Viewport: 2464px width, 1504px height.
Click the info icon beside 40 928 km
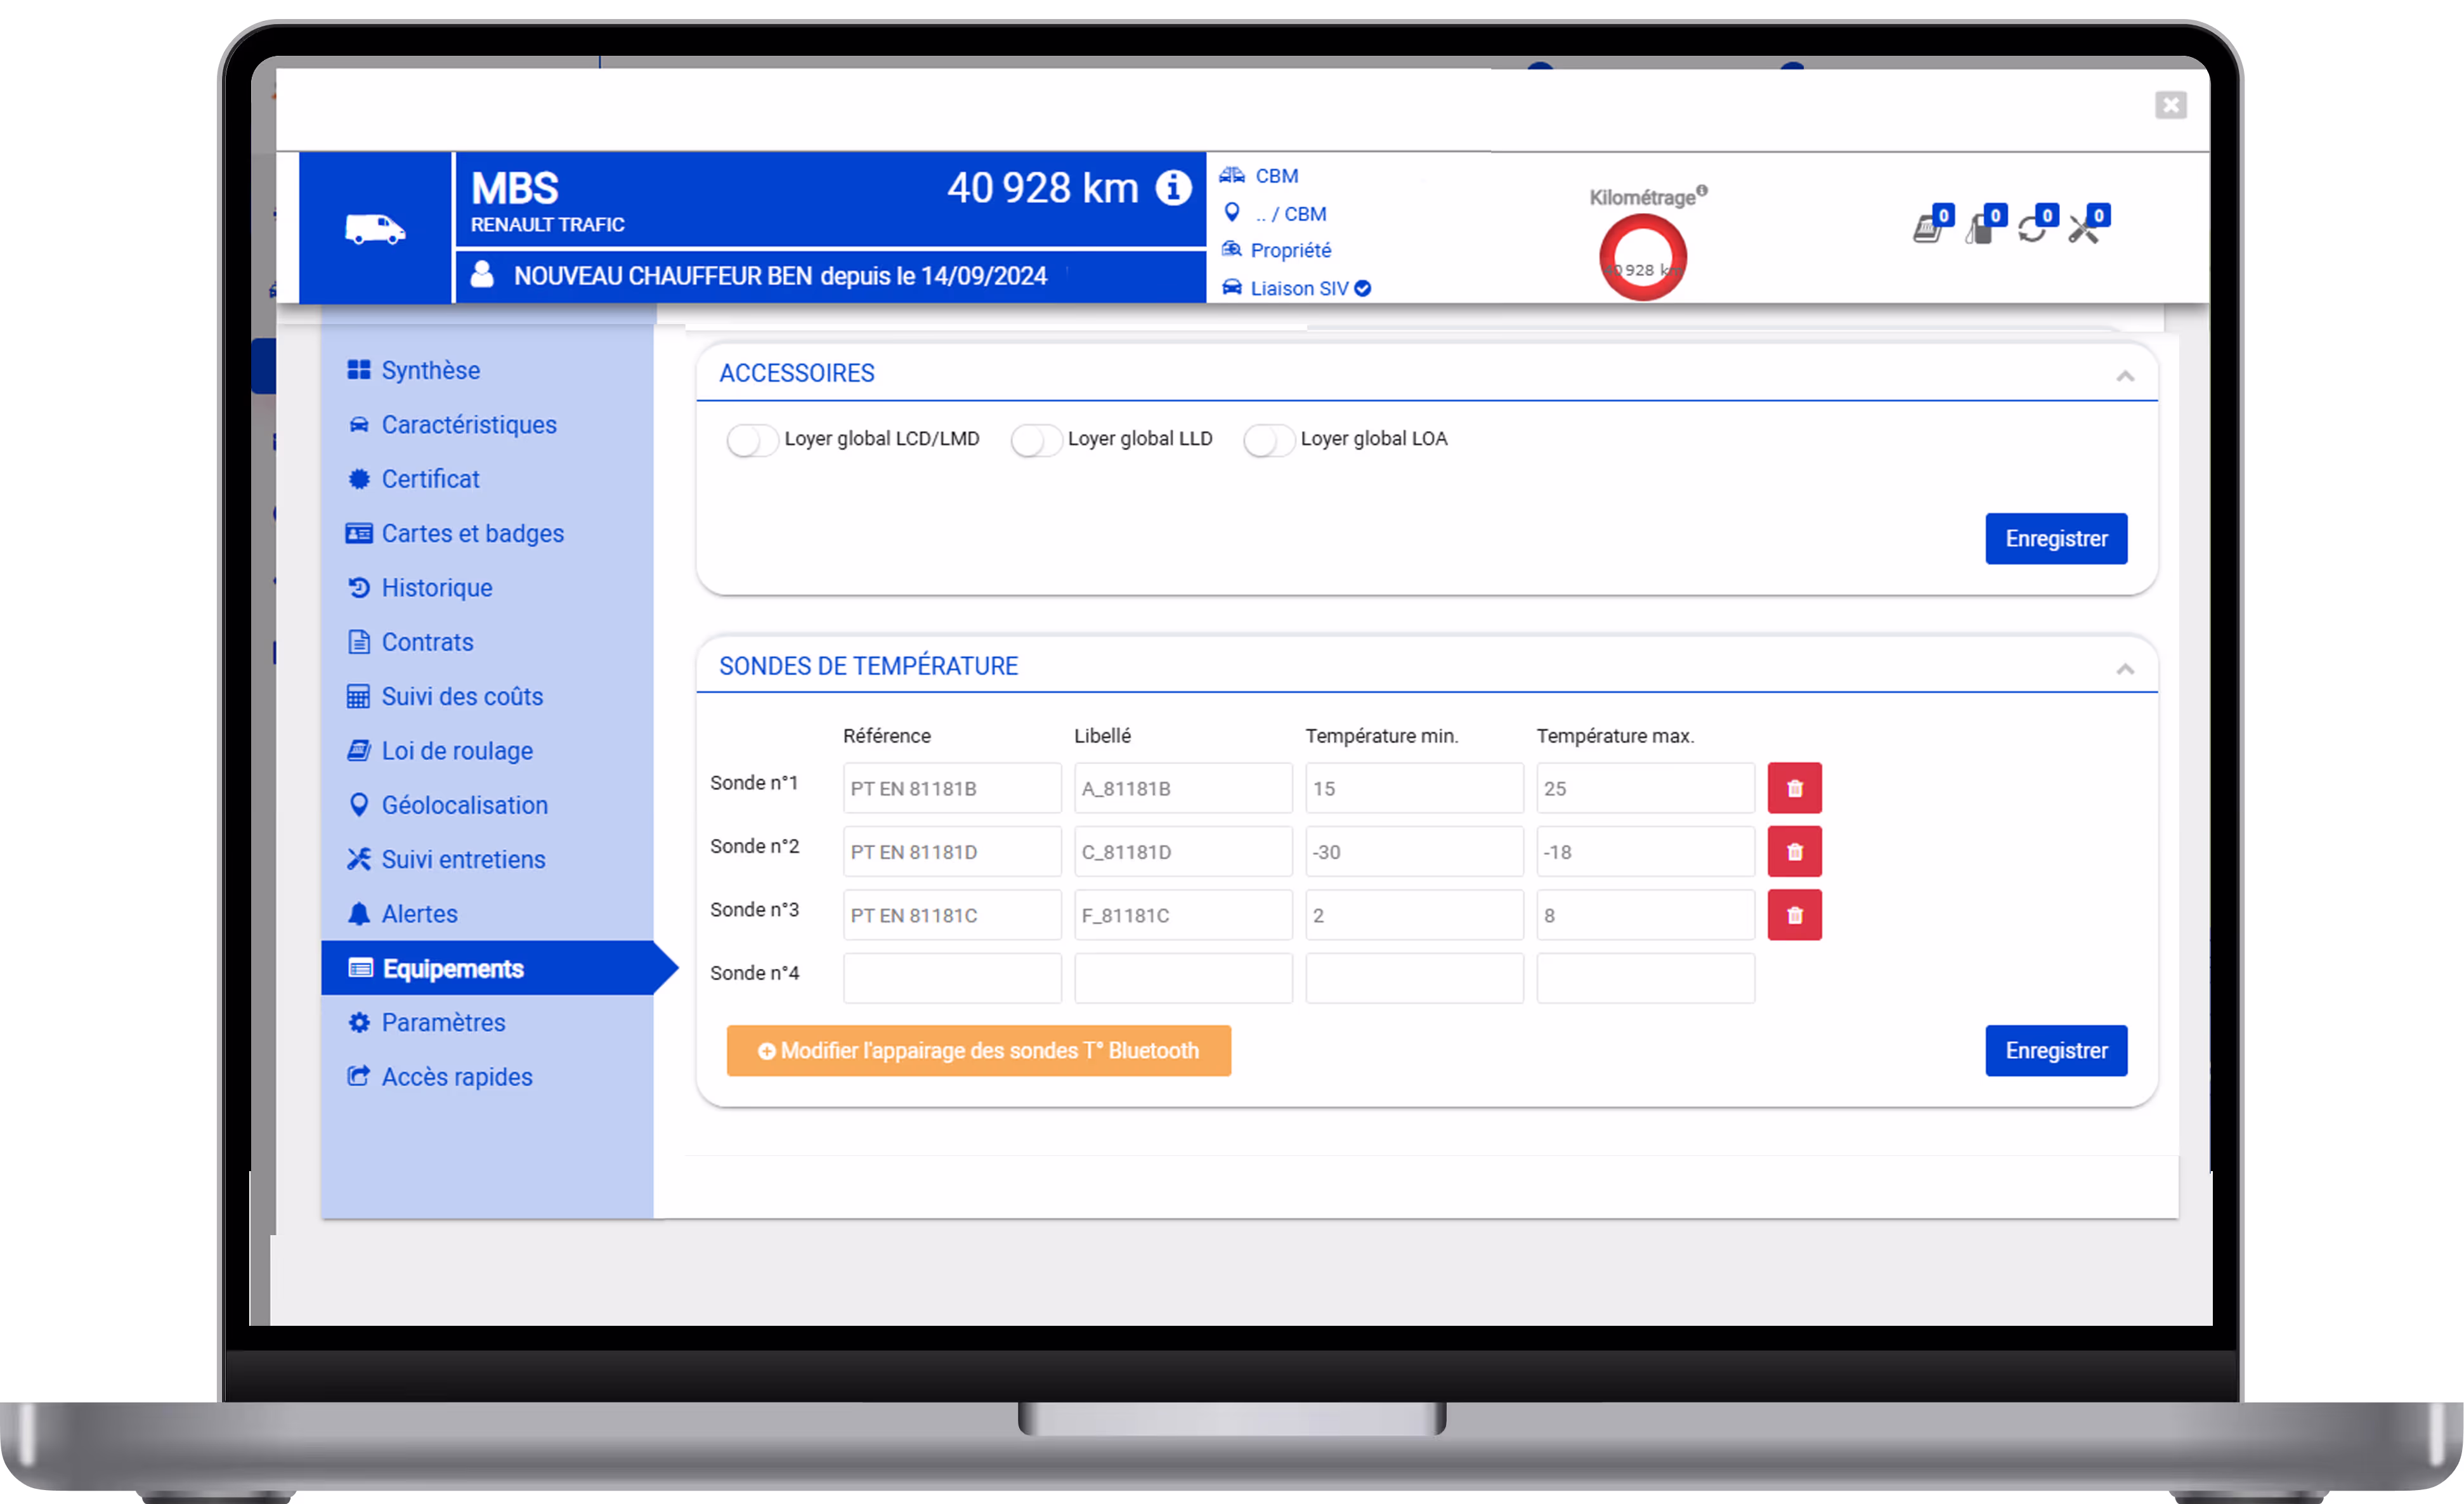point(1173,188)
